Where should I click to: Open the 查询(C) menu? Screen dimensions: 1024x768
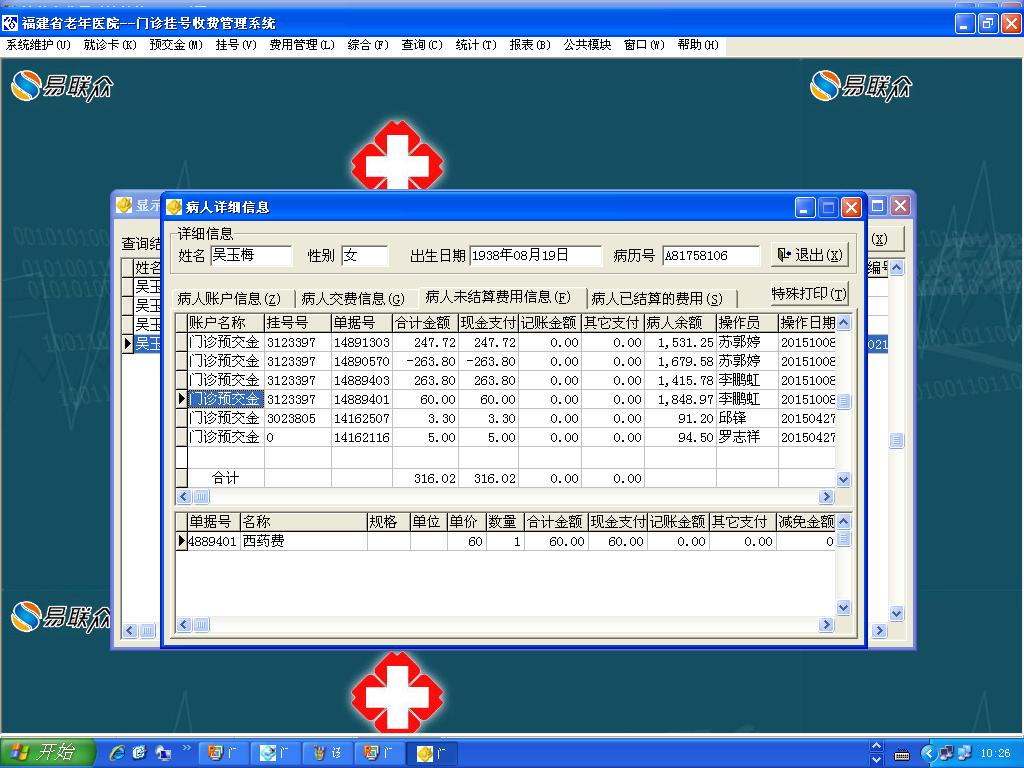click(421, 45)
